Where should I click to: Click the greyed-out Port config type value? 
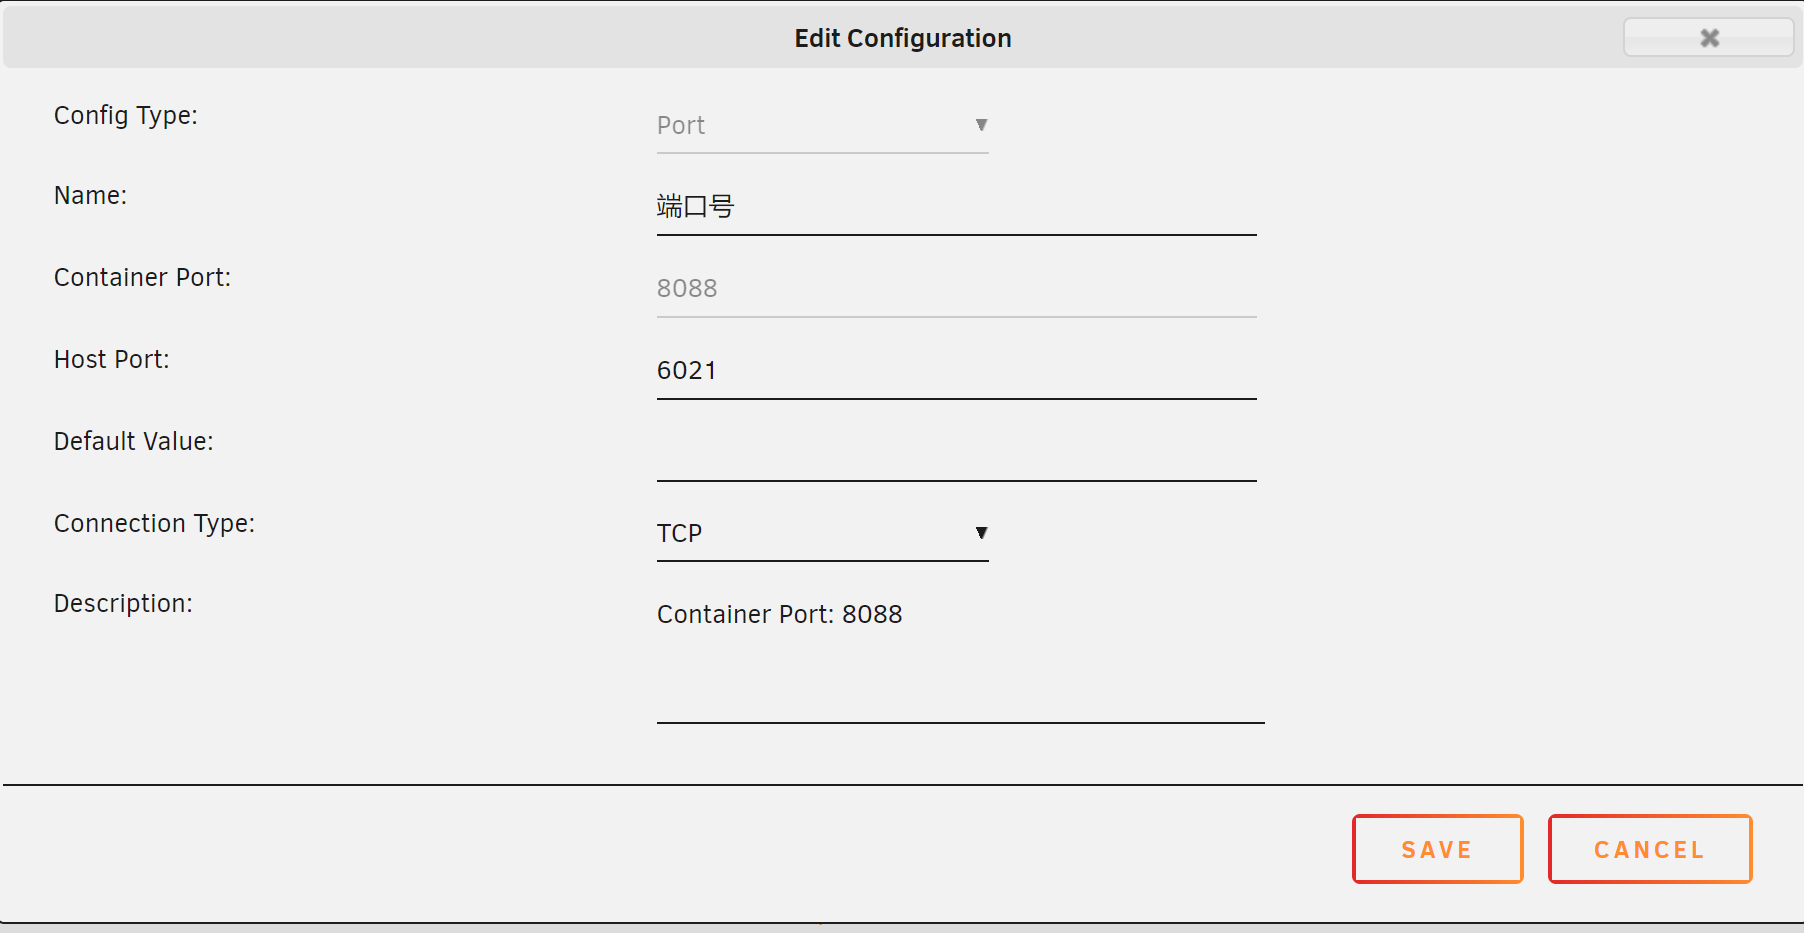(681, 126)
